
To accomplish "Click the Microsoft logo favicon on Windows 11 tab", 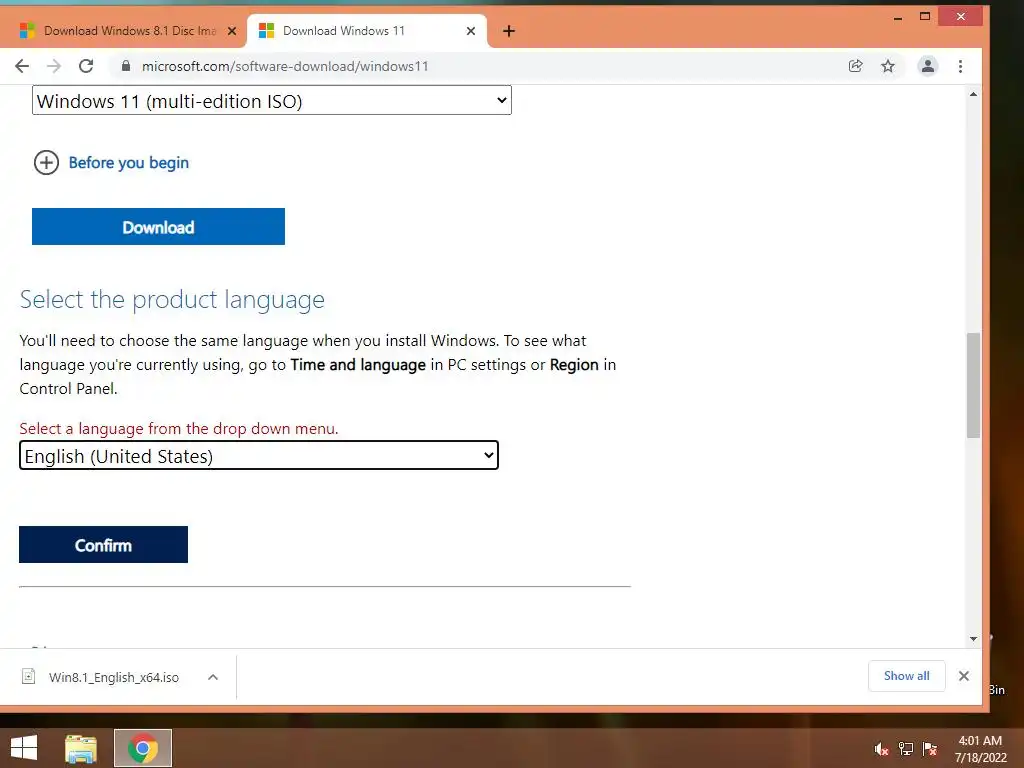I will click(266, 31).
